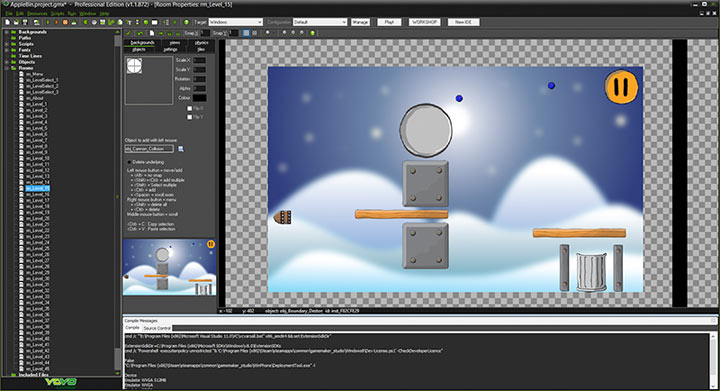Click the WORKSHOP button
This screenshot has width=720, height=391.
pyautogui.click(x=425, y=22)
